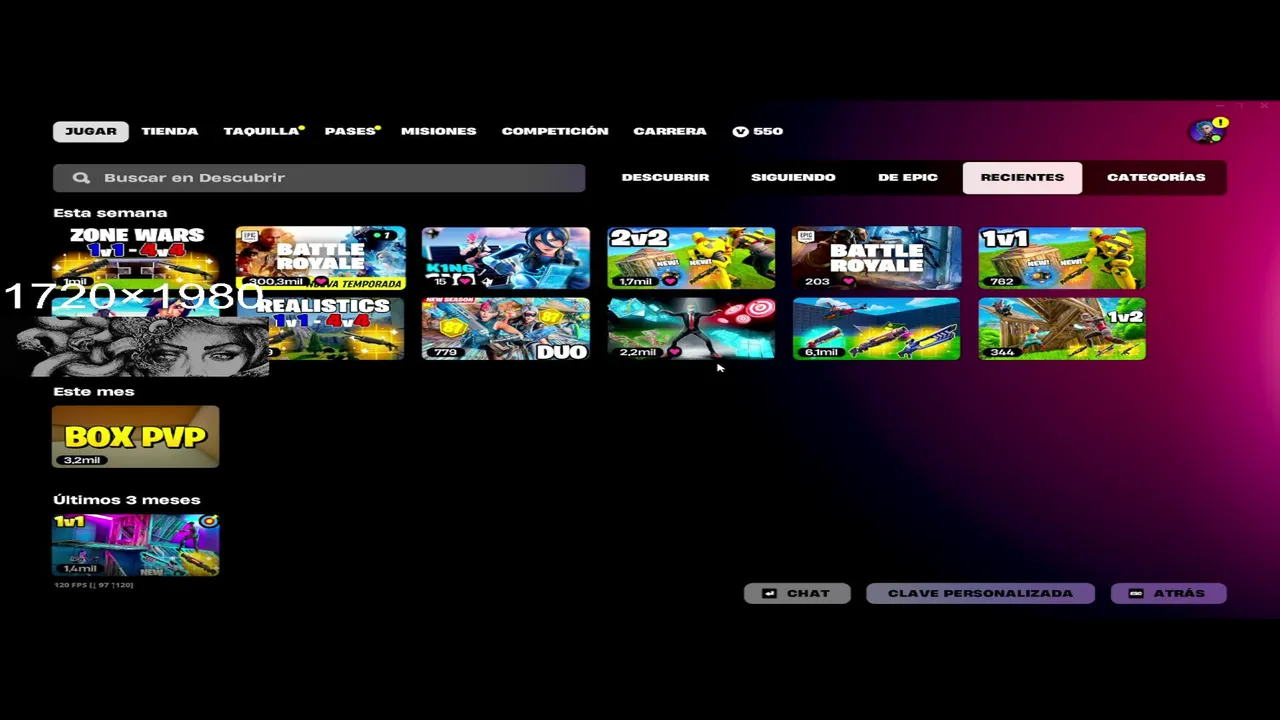Viewport: 1280px width, 720px height.
Task: Click CLAVE PERSONALIZADA button
Action: click(980, 593)
